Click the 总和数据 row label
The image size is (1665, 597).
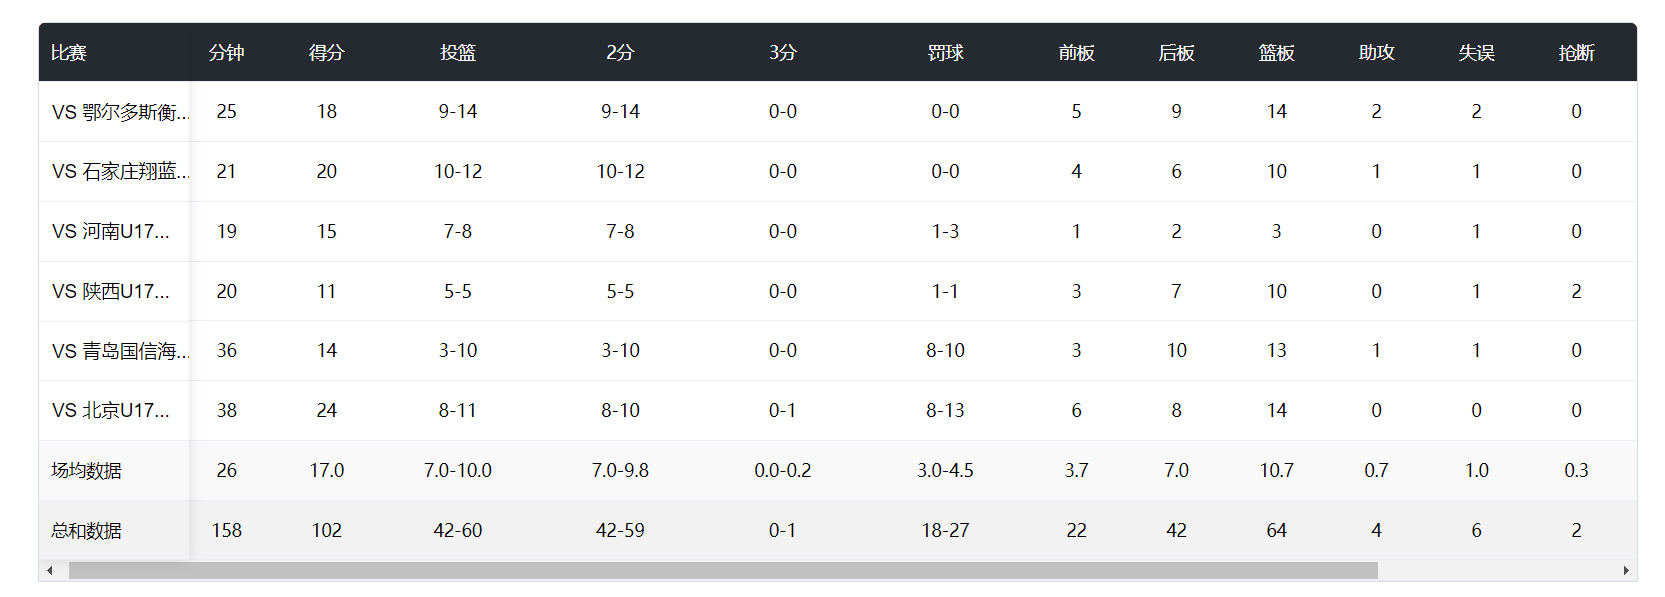point(87,531)
